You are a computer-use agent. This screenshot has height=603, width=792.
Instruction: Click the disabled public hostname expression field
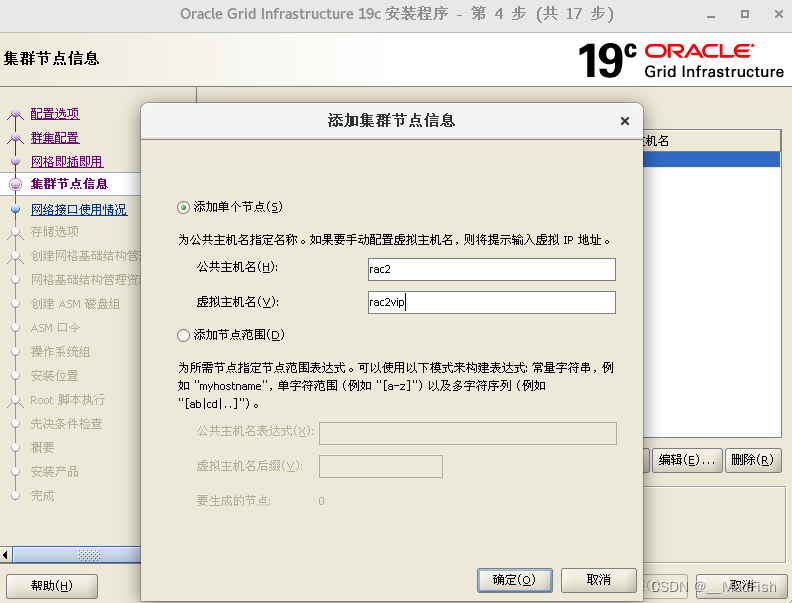[468, 433]
